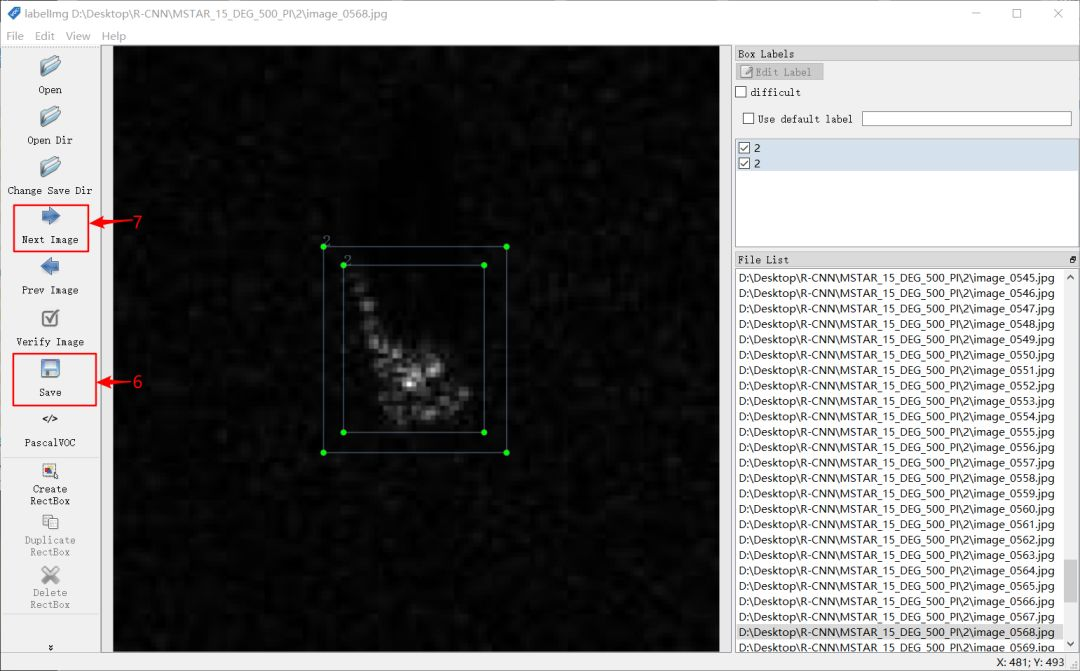Image resolution: width=1080 pixels, height=671 pixels.
Task: Select image_0557.jpg in File List
Action: pos(897,463)
